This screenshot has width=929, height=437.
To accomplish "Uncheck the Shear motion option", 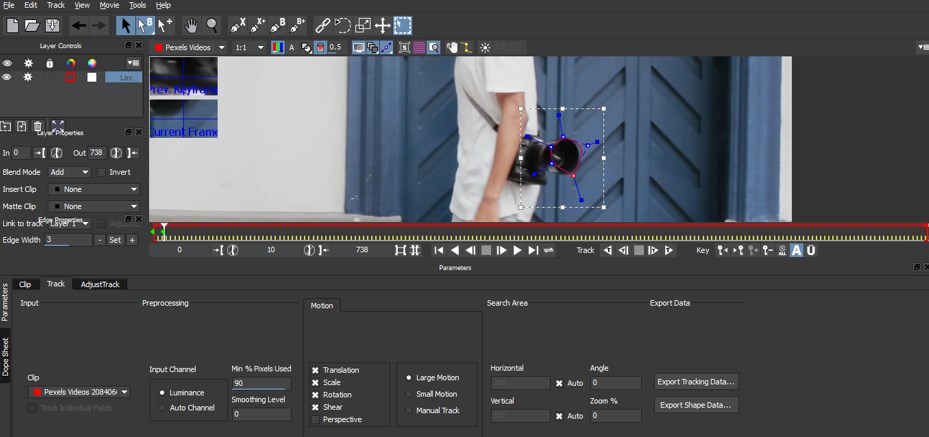I will click(x=315, y=407).
